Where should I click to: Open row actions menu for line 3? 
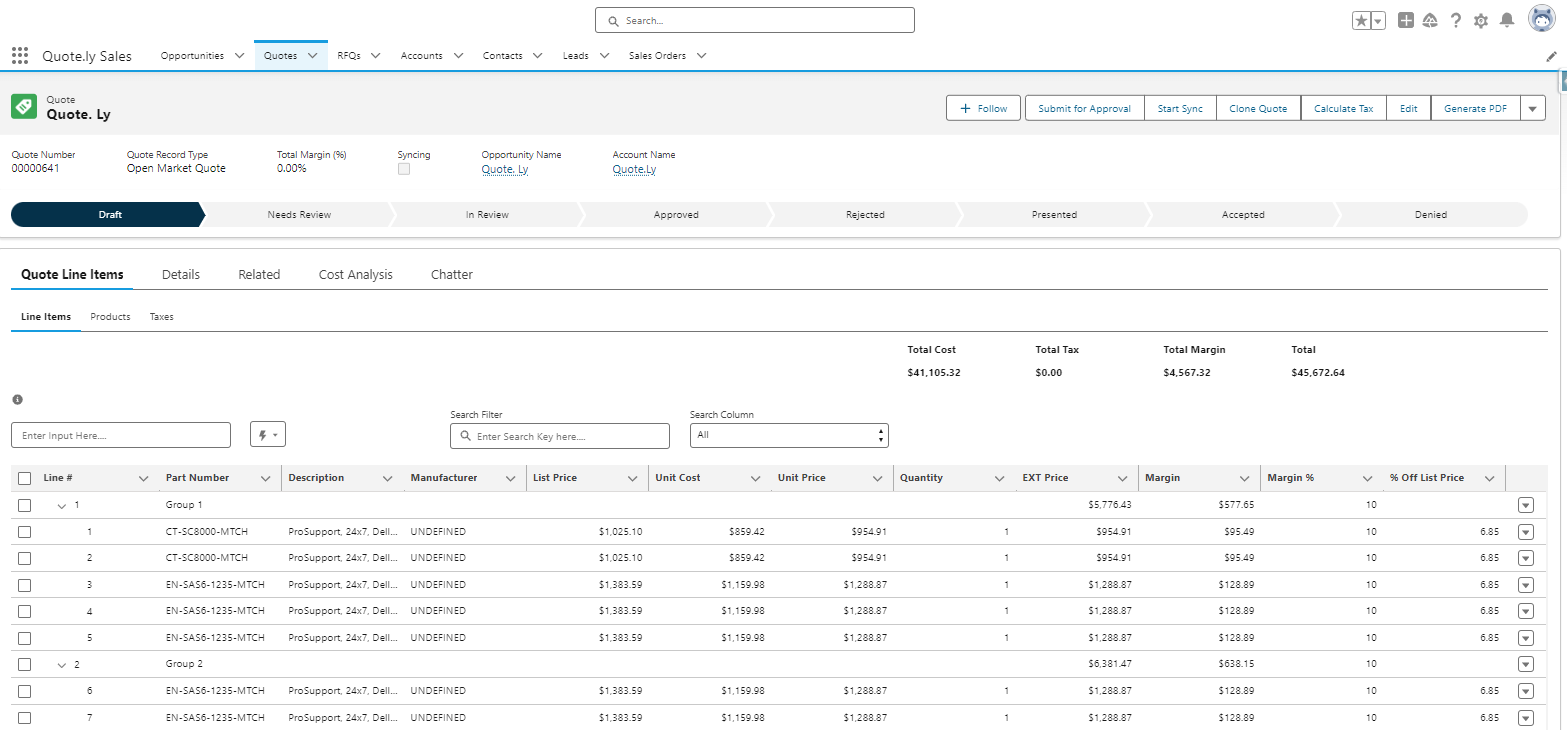pos(1525,585)
